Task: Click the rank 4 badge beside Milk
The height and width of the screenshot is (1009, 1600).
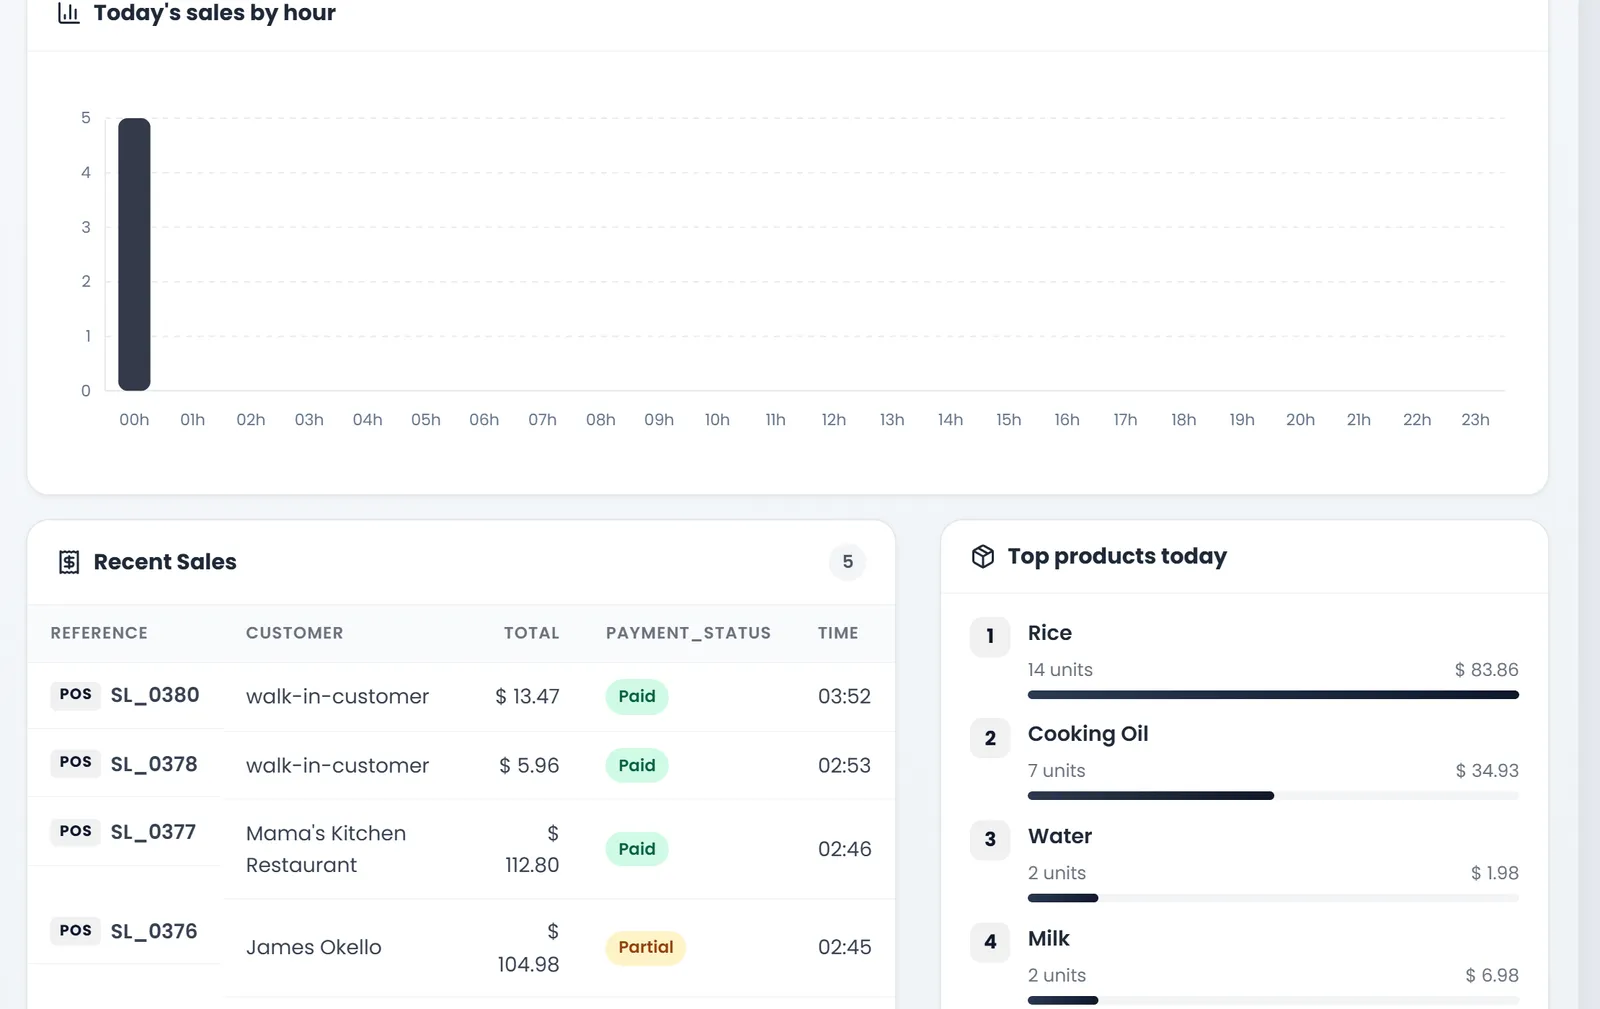Action: point(990,942)
